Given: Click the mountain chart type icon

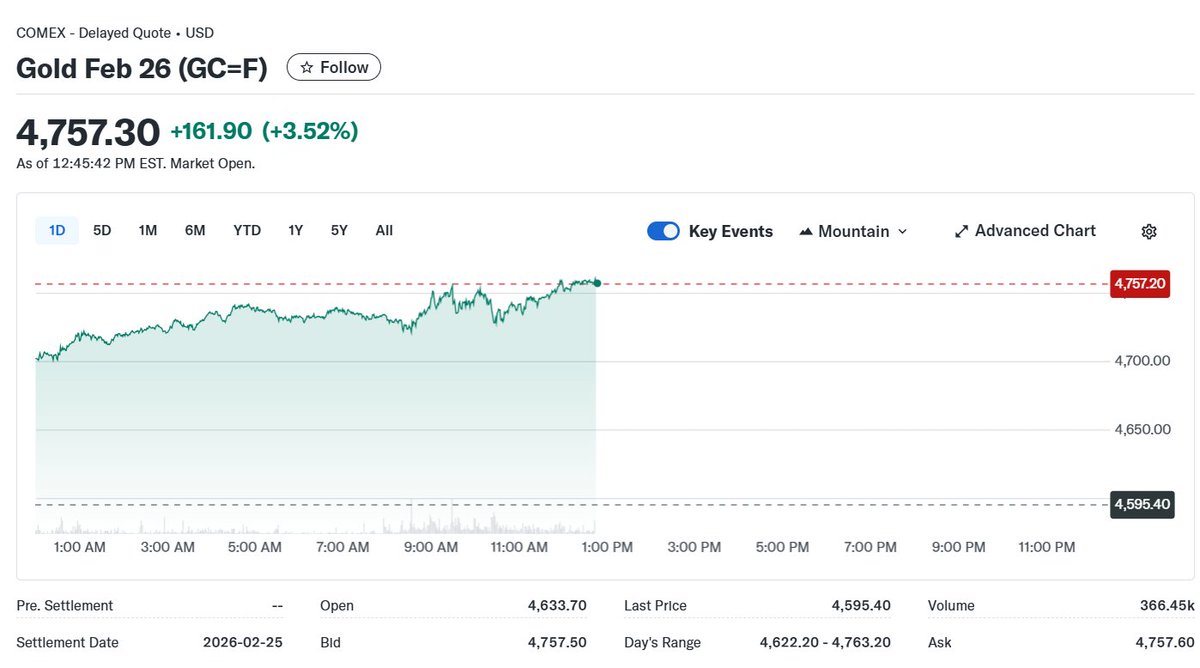Looking at the screenshot, I should tap(806, 231).
